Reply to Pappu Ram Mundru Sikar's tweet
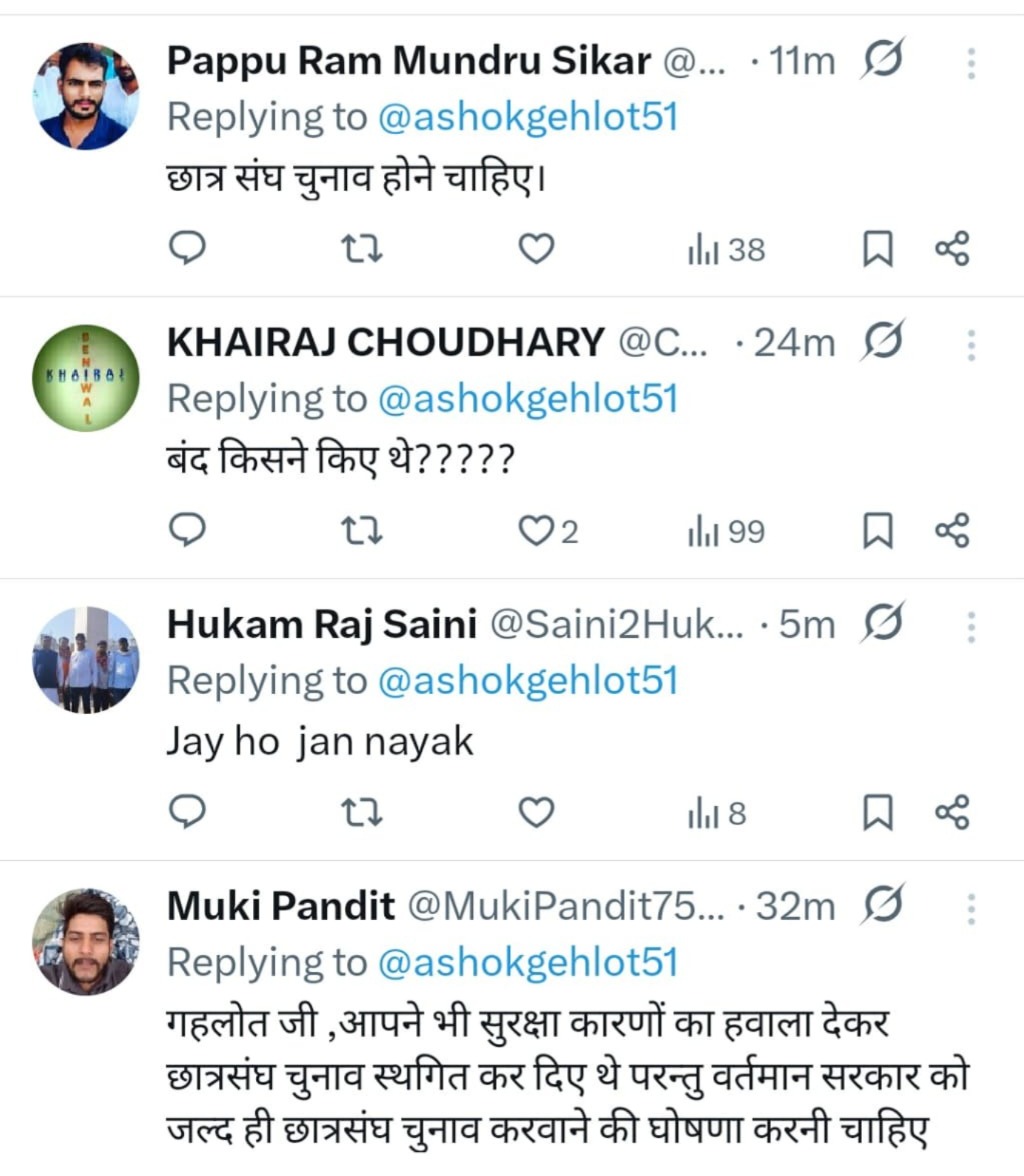1024x1176 pixels. [186, 248]
